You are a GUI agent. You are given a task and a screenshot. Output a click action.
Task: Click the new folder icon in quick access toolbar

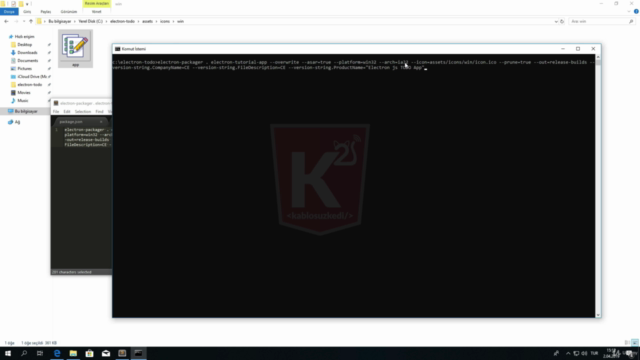(x=21, y=4)
